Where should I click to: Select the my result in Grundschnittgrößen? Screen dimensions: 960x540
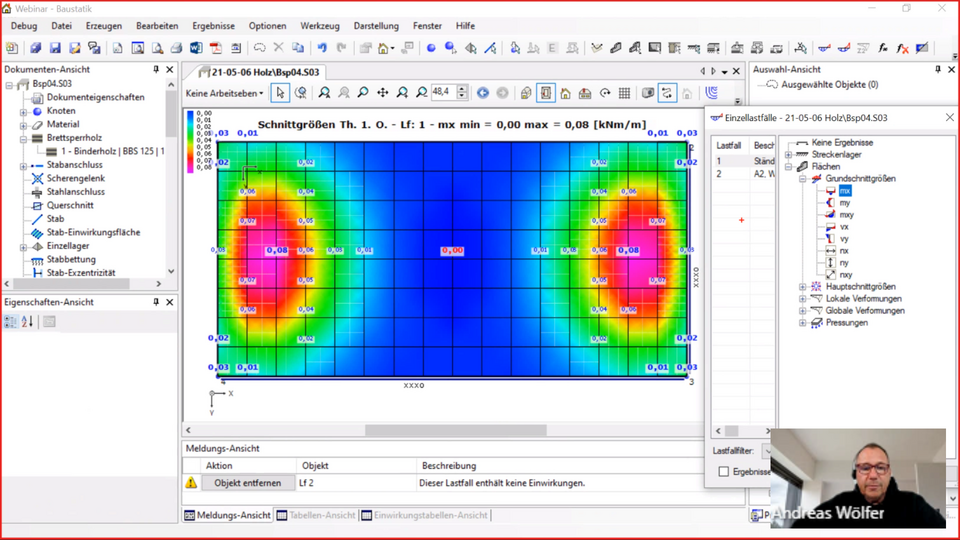pos(845,203)
